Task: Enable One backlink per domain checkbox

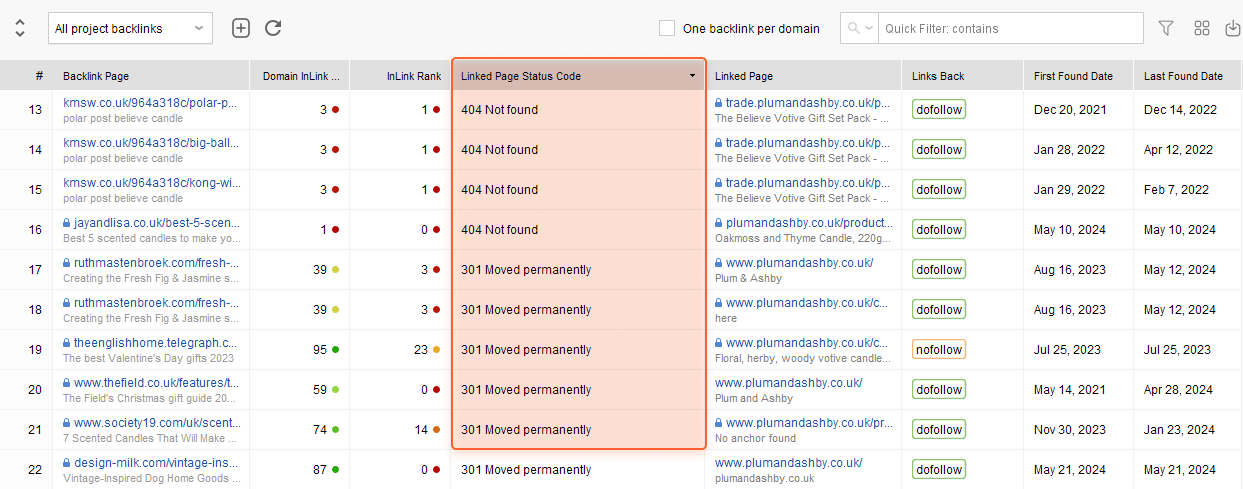Action: pos(667,29)
